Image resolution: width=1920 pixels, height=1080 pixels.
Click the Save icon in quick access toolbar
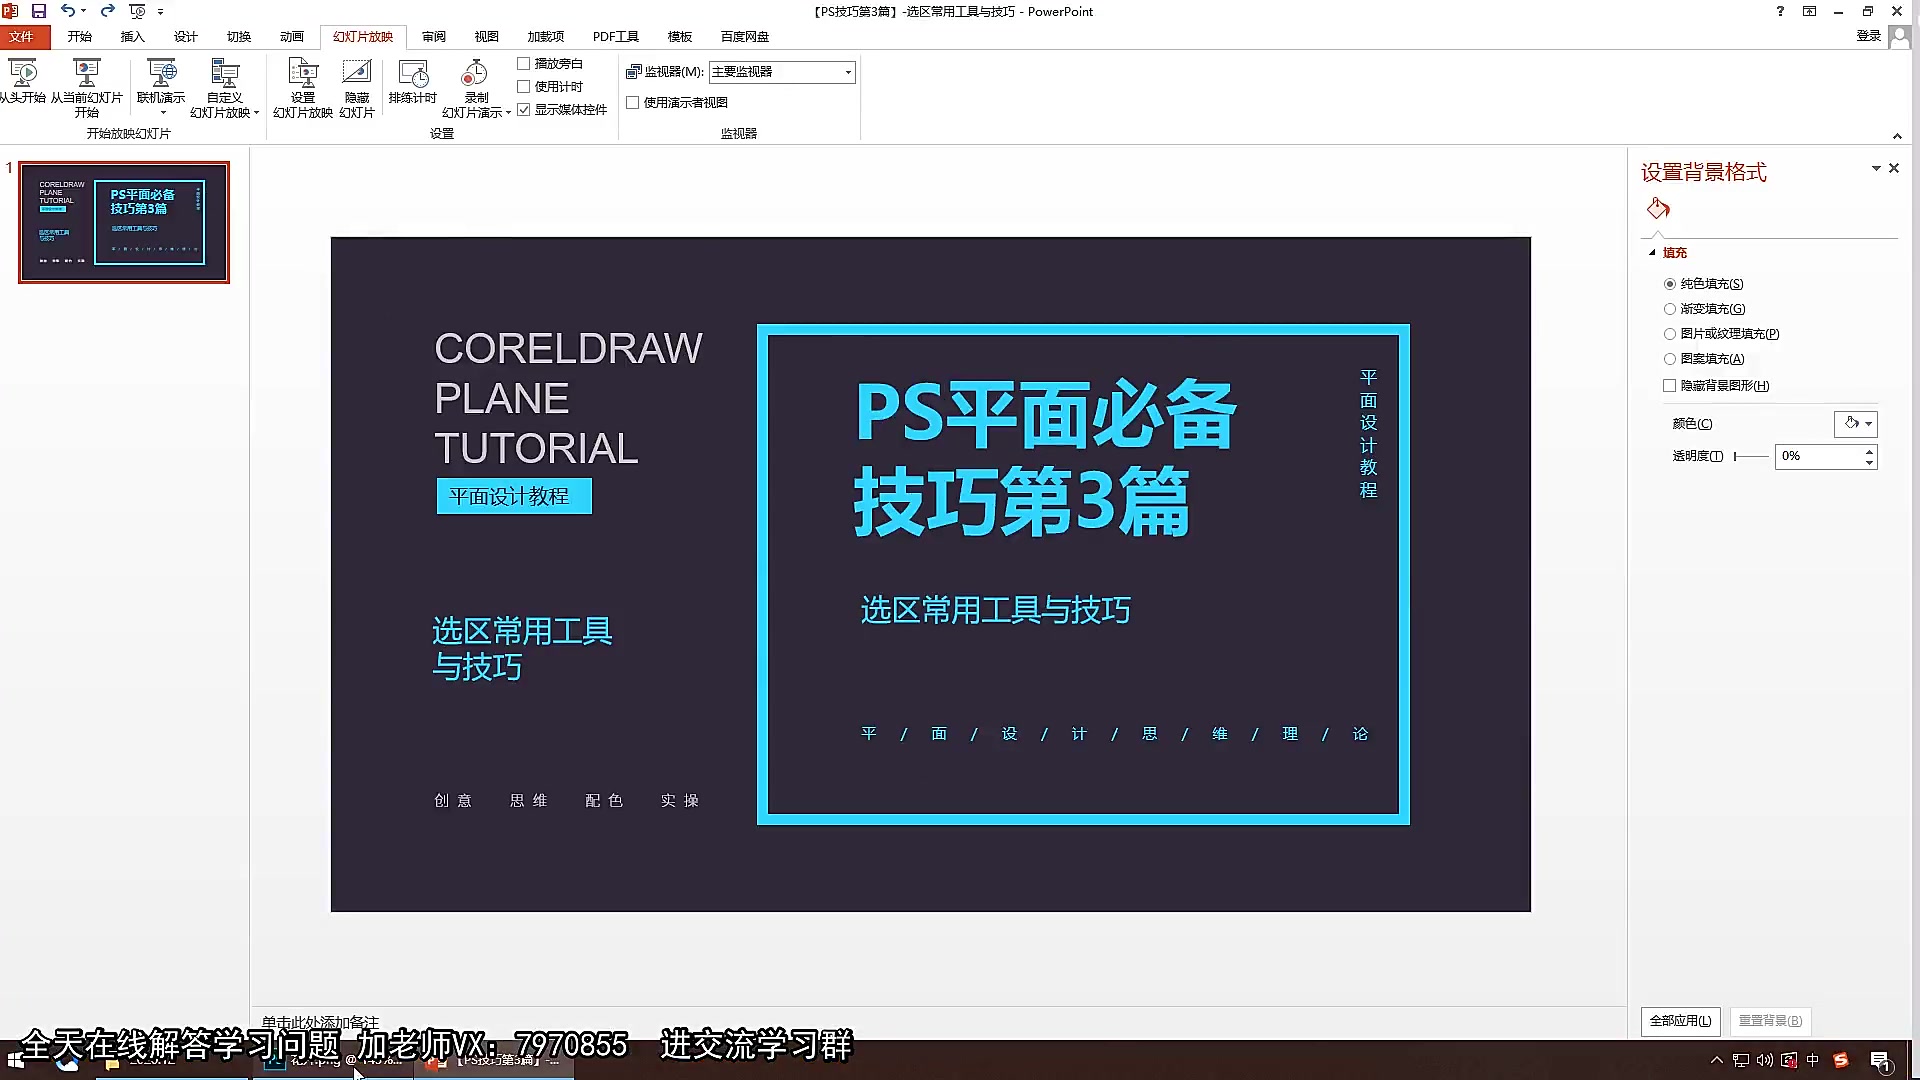(x=39, y=11)
